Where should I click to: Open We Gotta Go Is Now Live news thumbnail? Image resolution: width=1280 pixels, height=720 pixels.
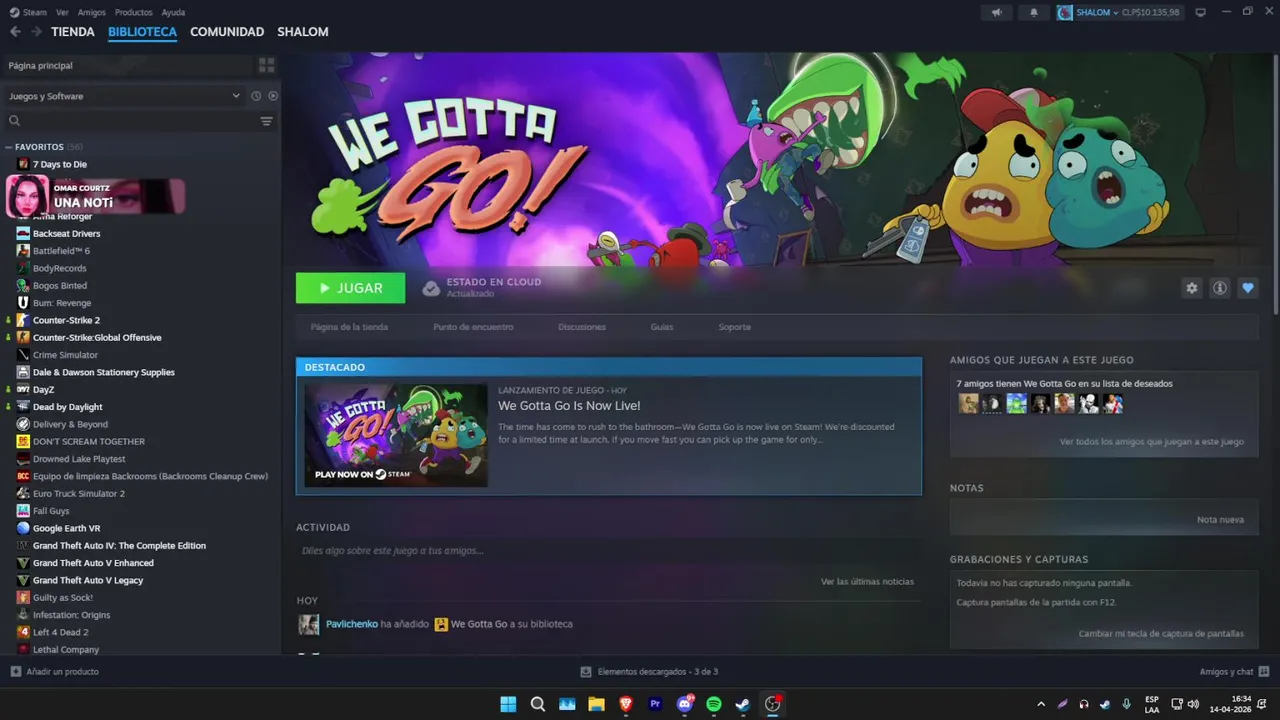[396, 435]
